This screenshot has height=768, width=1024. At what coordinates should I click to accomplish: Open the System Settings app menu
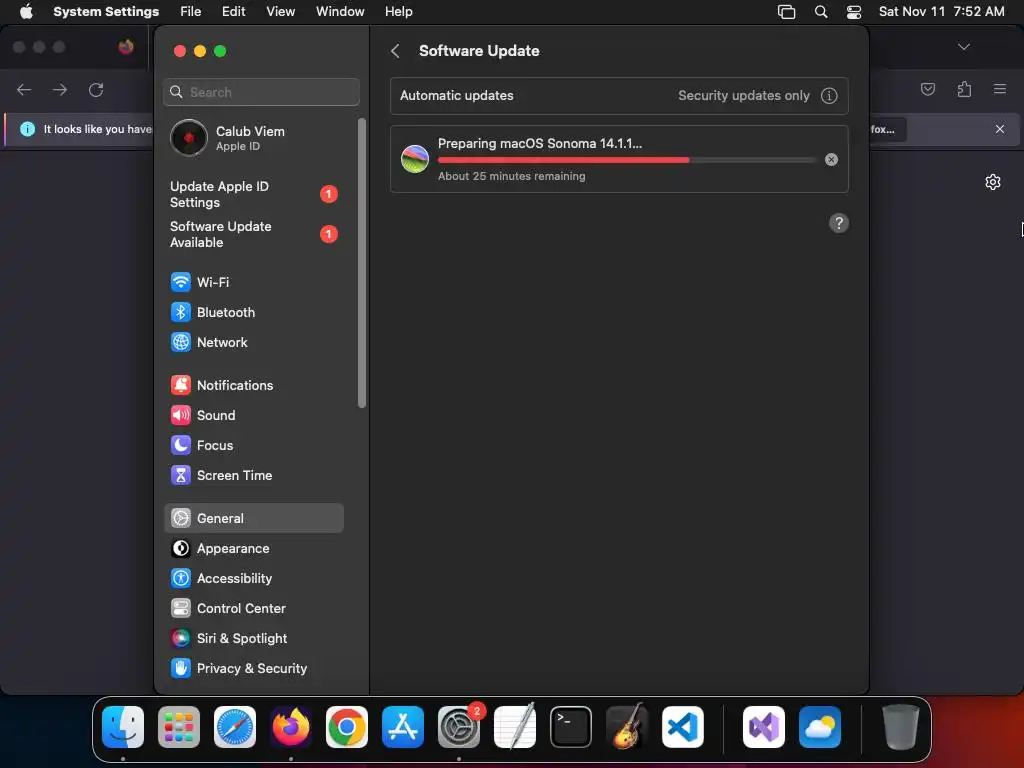[x=106, y=12]
